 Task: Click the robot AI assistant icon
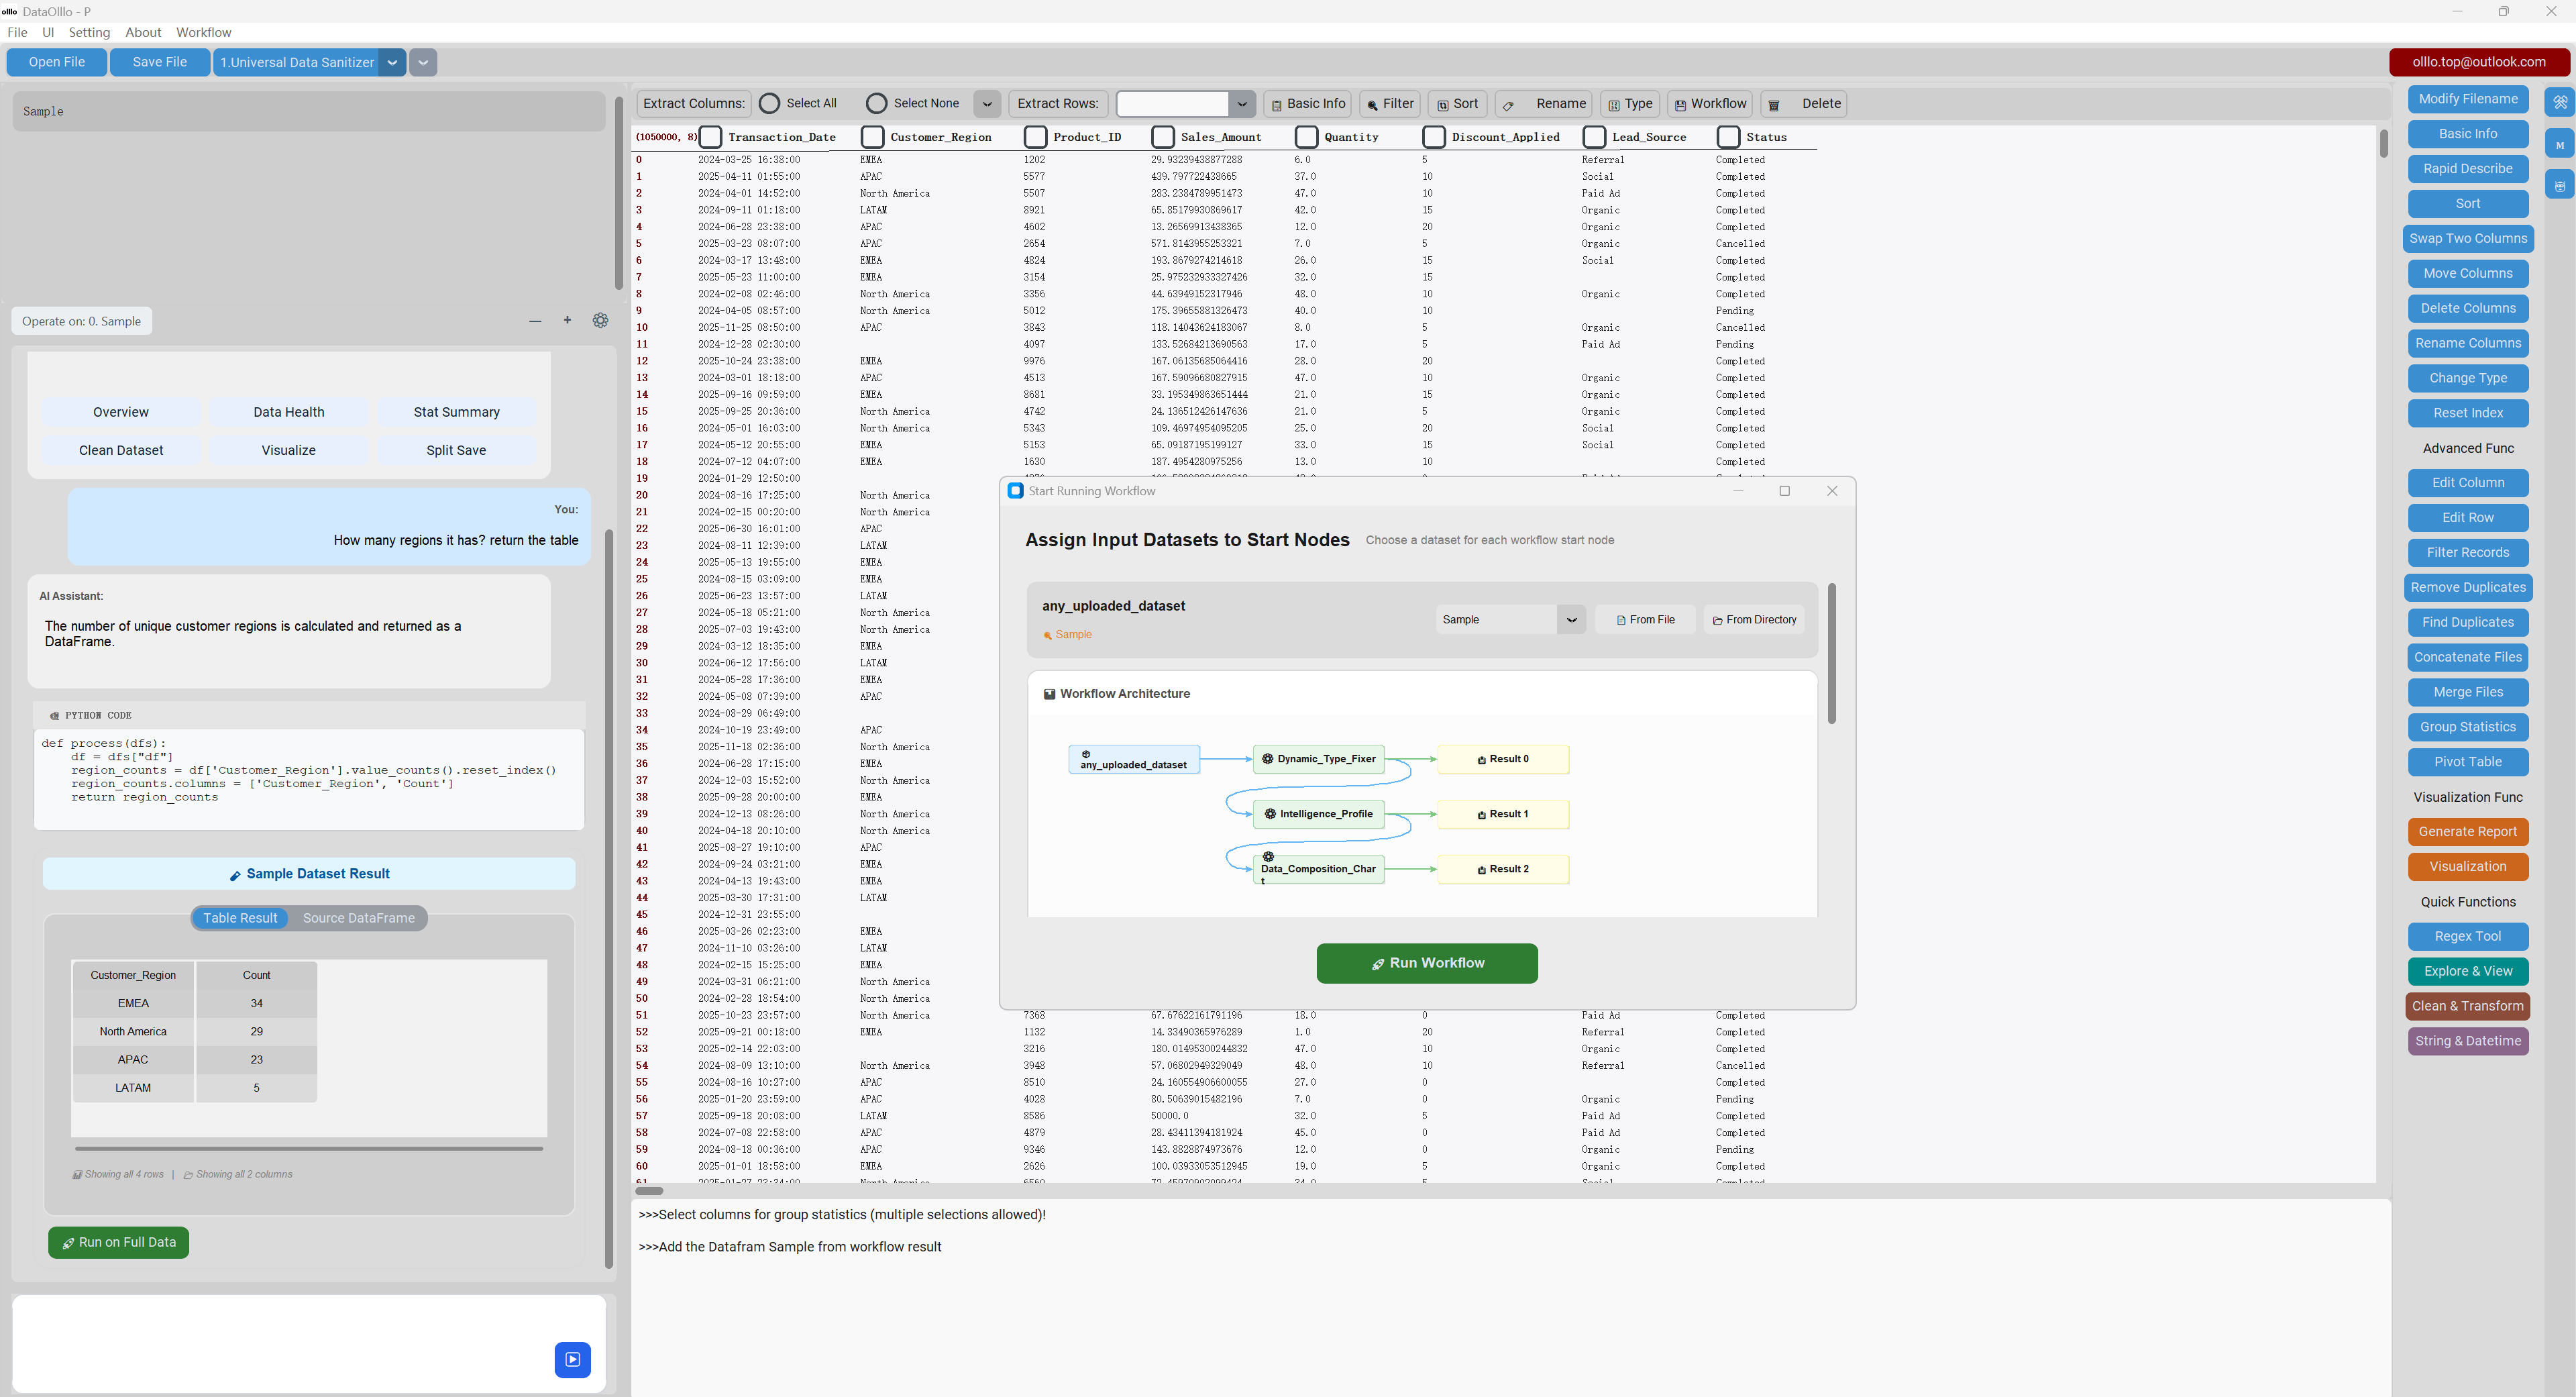(x=2559, y=186)
